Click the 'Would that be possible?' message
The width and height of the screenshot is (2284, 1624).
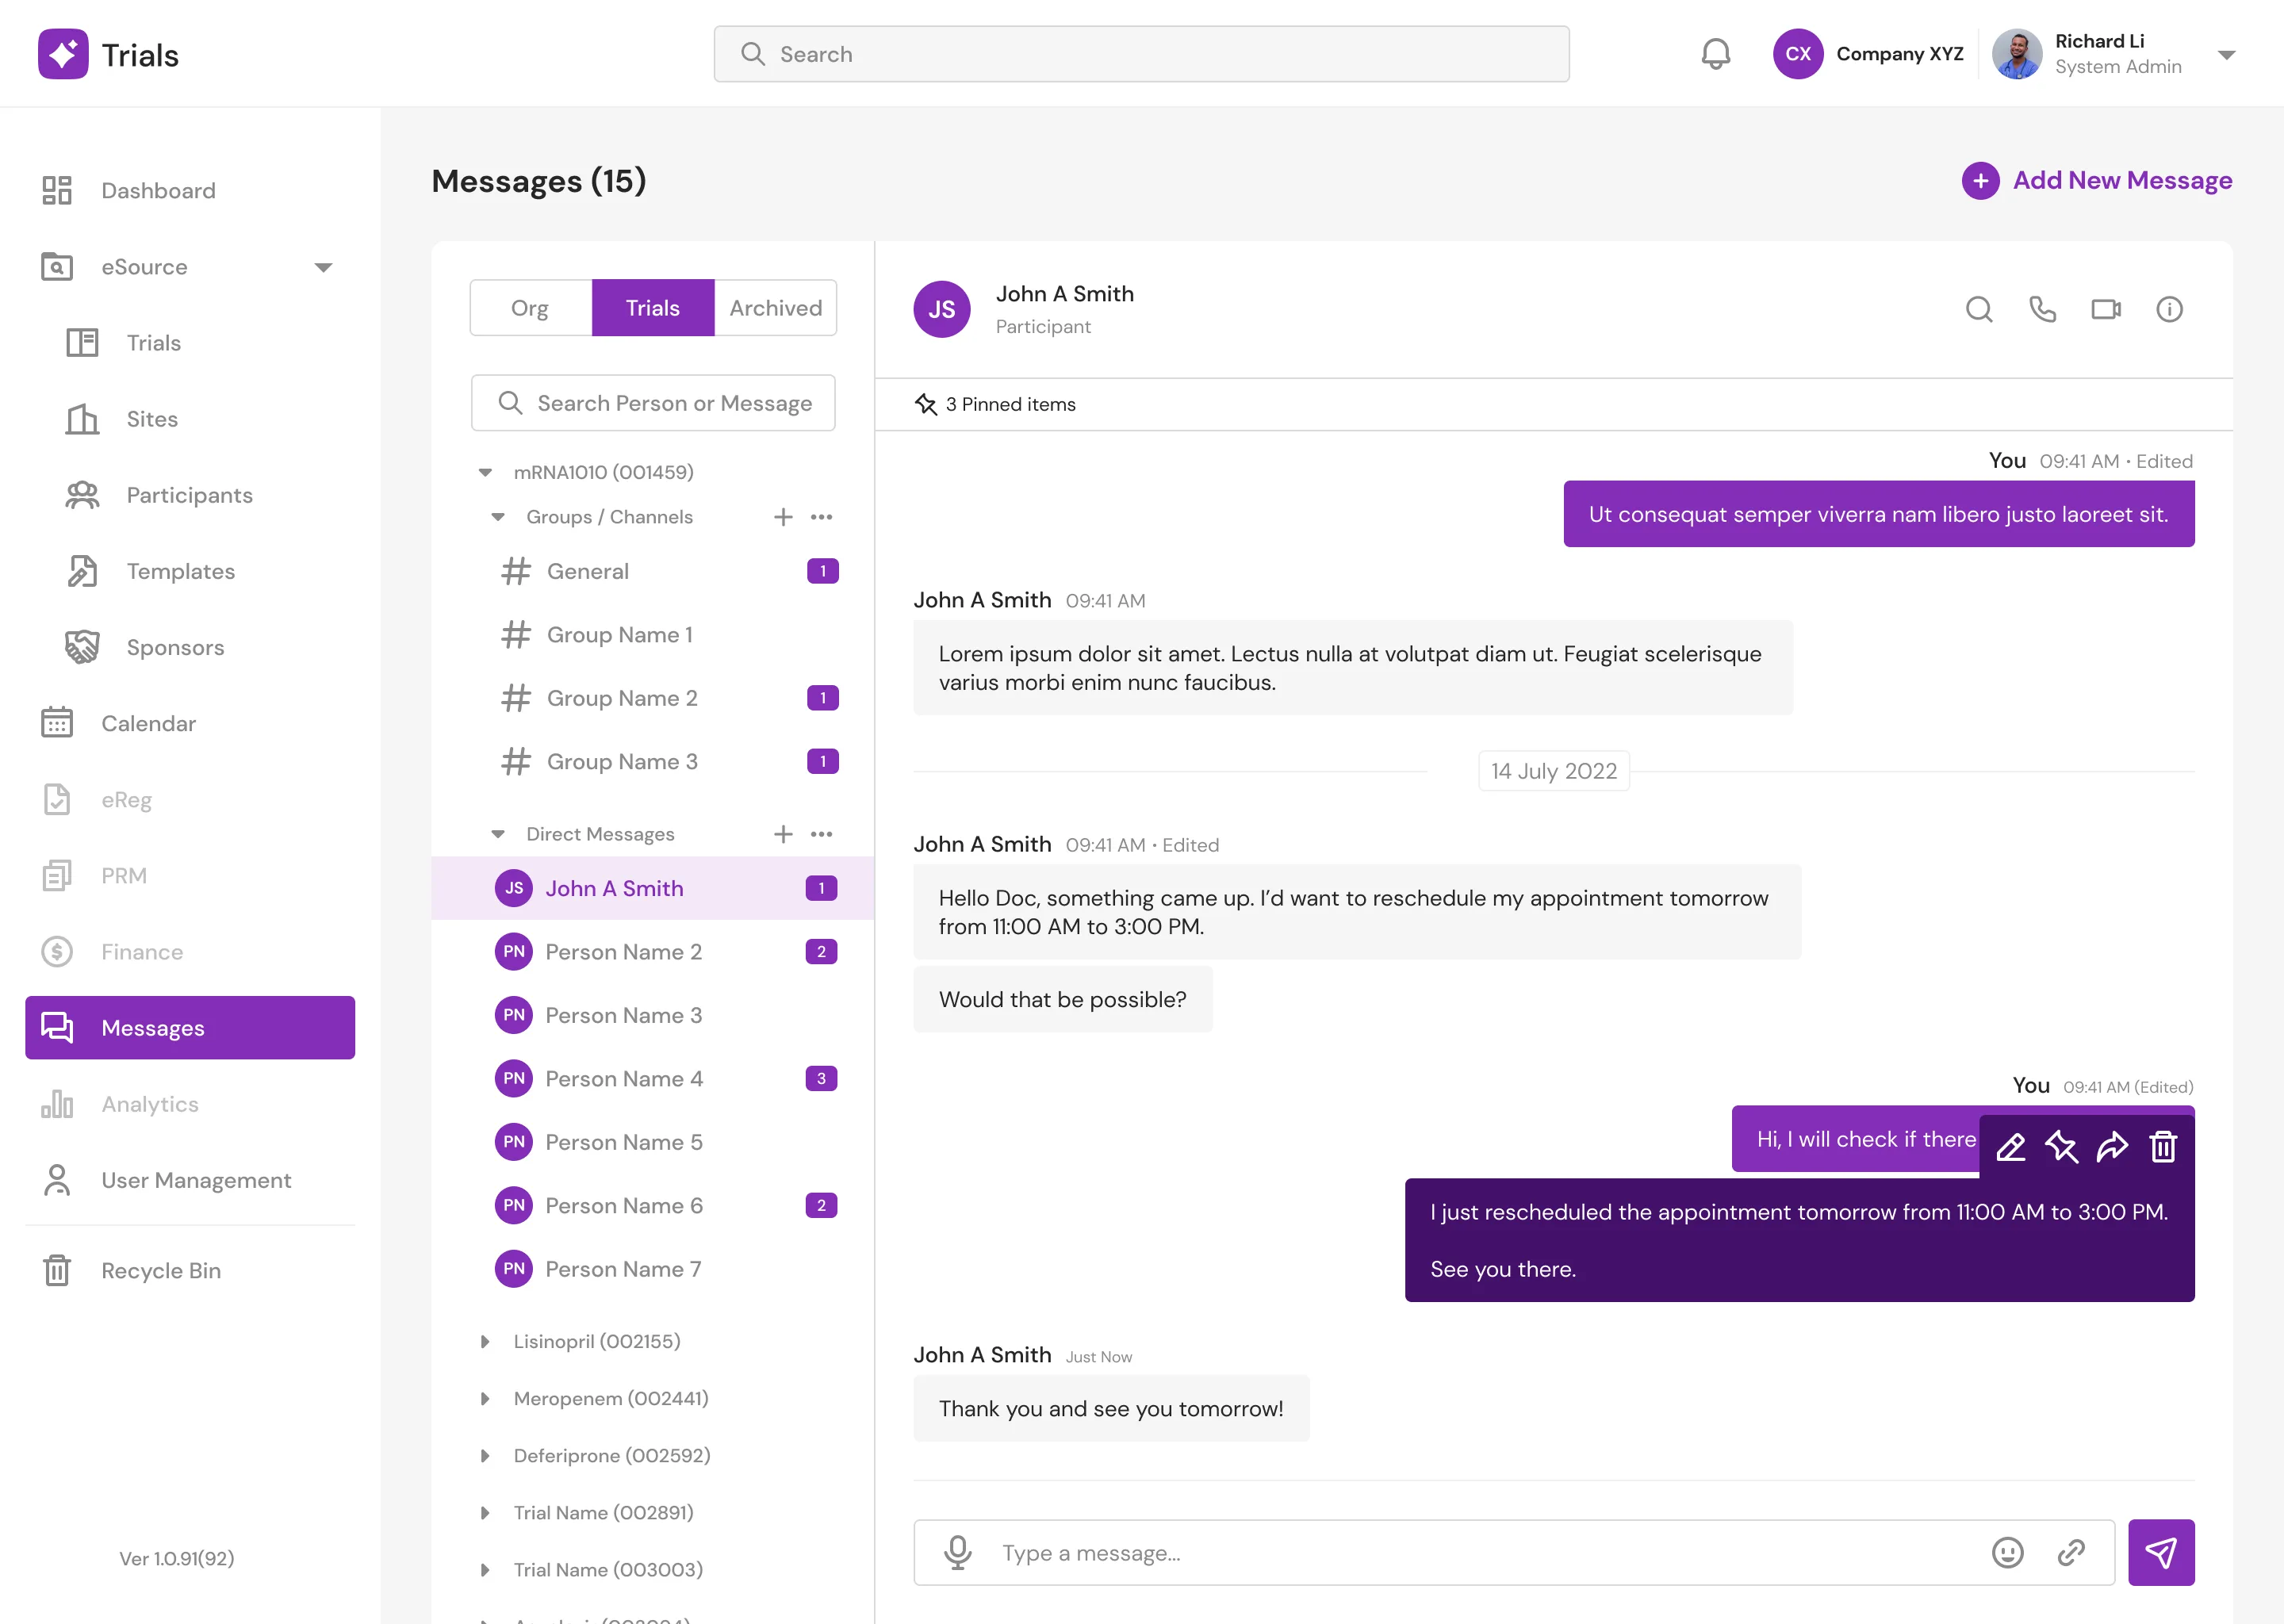tap(1062, 999)
